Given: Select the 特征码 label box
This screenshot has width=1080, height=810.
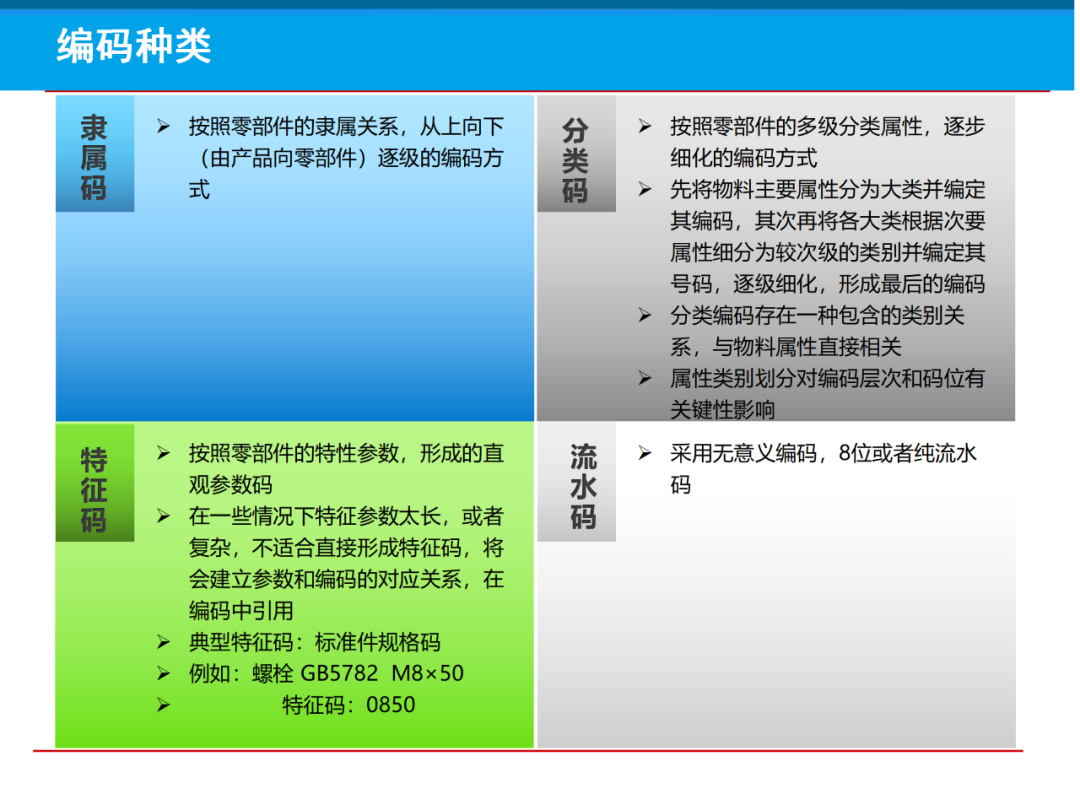Looking at the screenshot, I should click(x=95, y=483).
